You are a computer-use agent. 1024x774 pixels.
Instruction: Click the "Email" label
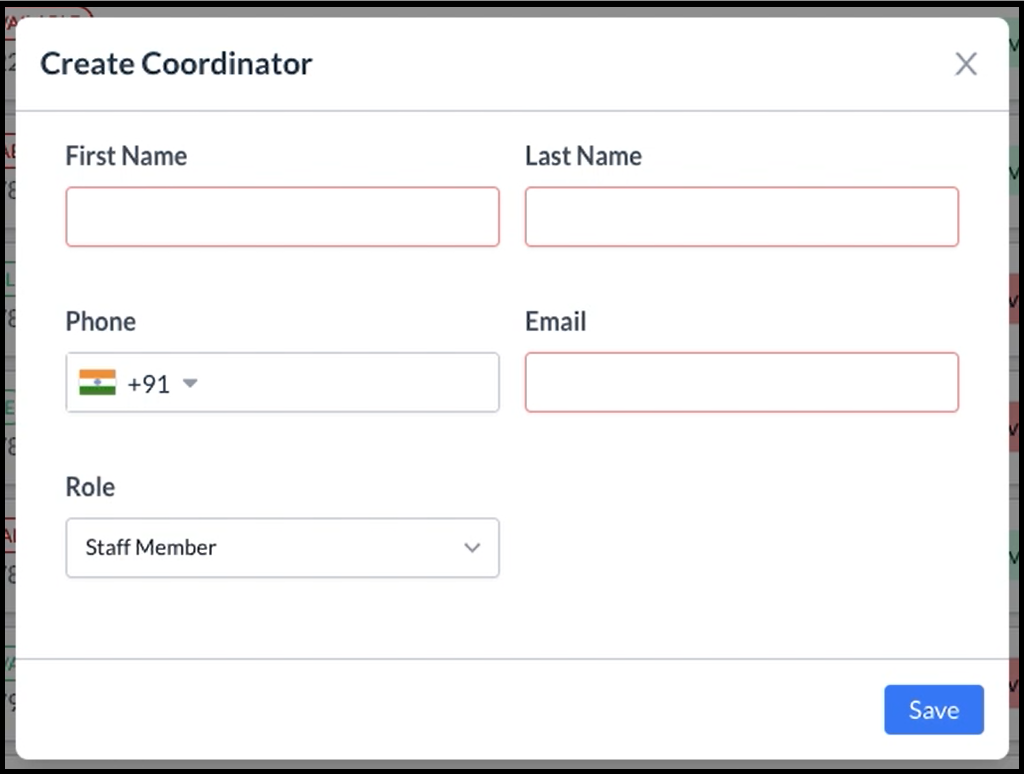[554, 321]
